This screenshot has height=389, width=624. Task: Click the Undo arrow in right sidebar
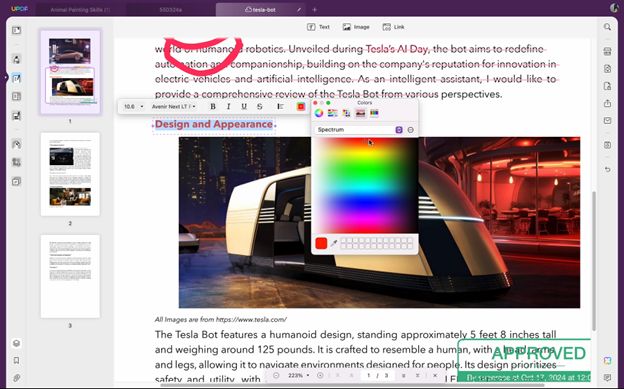tap(607, 169)
